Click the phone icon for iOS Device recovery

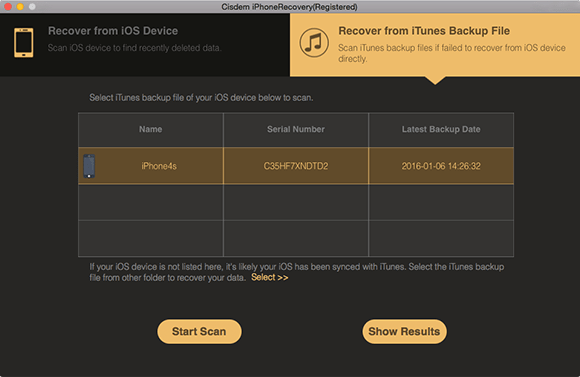24,43
